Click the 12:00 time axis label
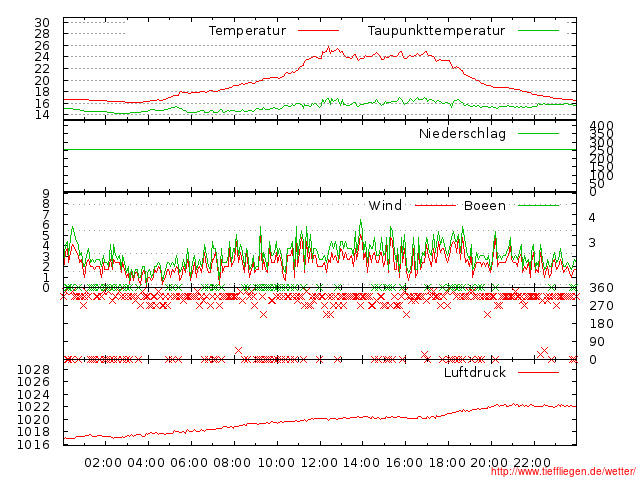Screen dimensions: 640x480 coord(319,463)
